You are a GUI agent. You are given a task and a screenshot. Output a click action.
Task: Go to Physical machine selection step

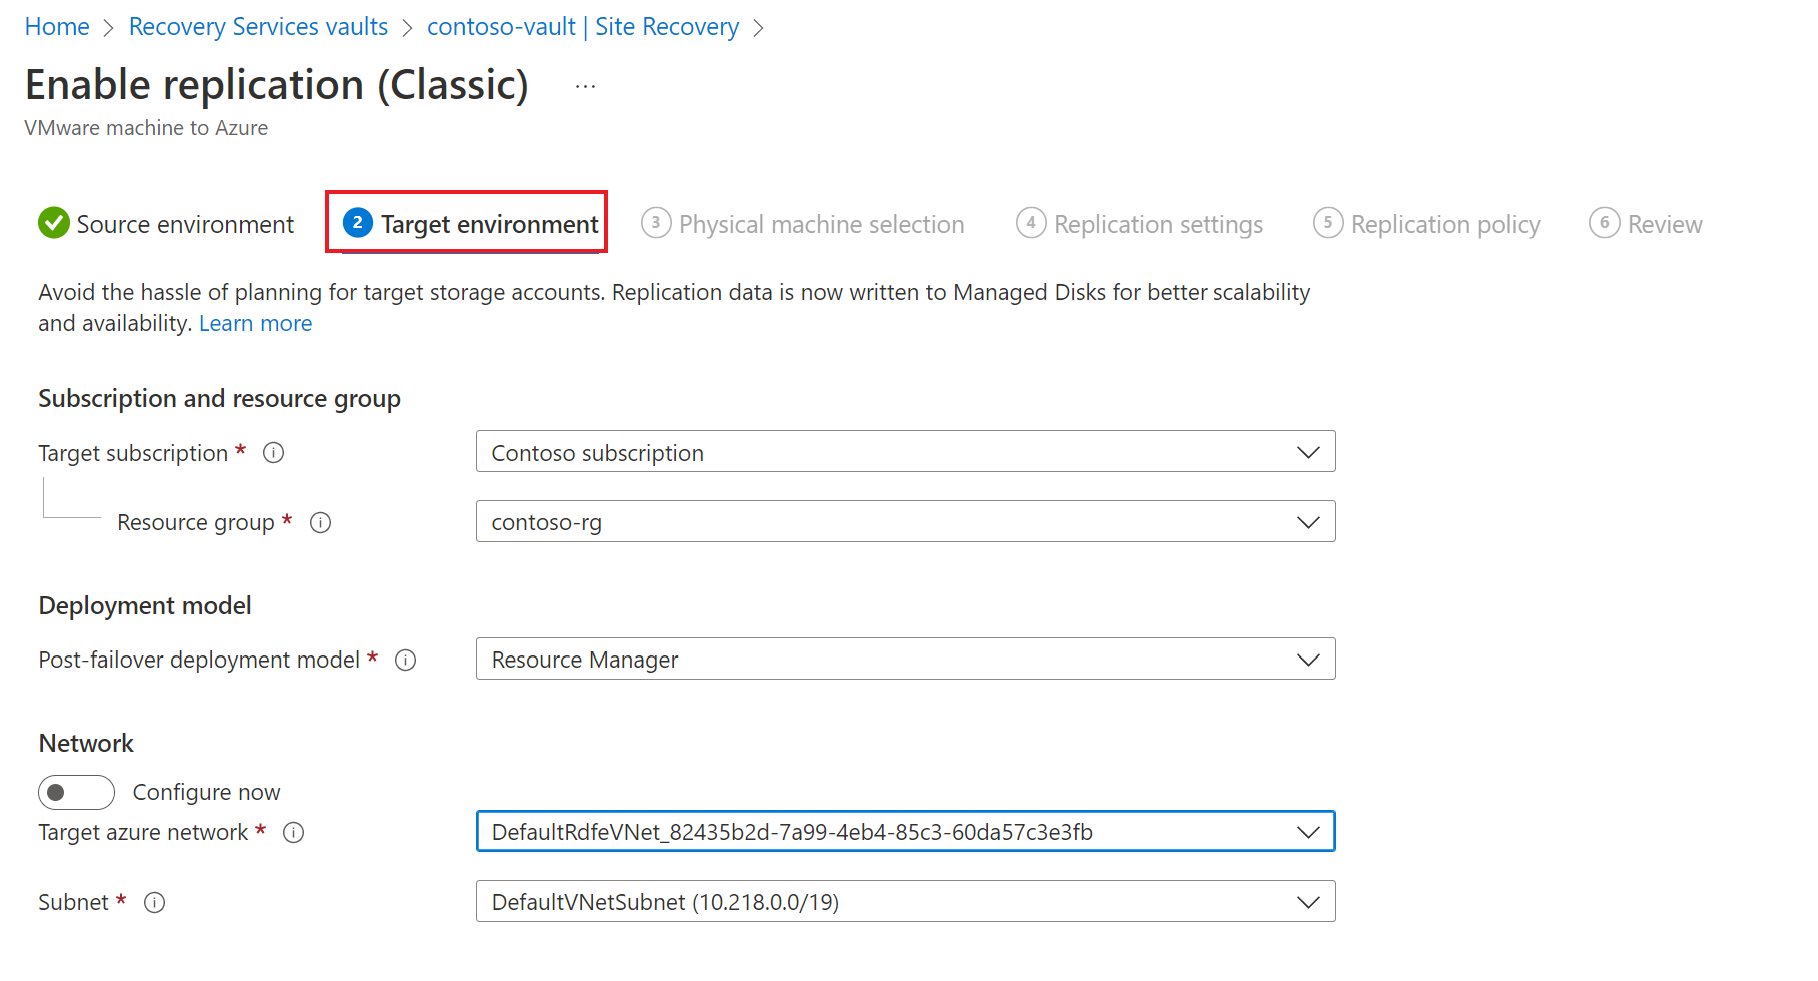pyautogui.click(x=820, y=224)
